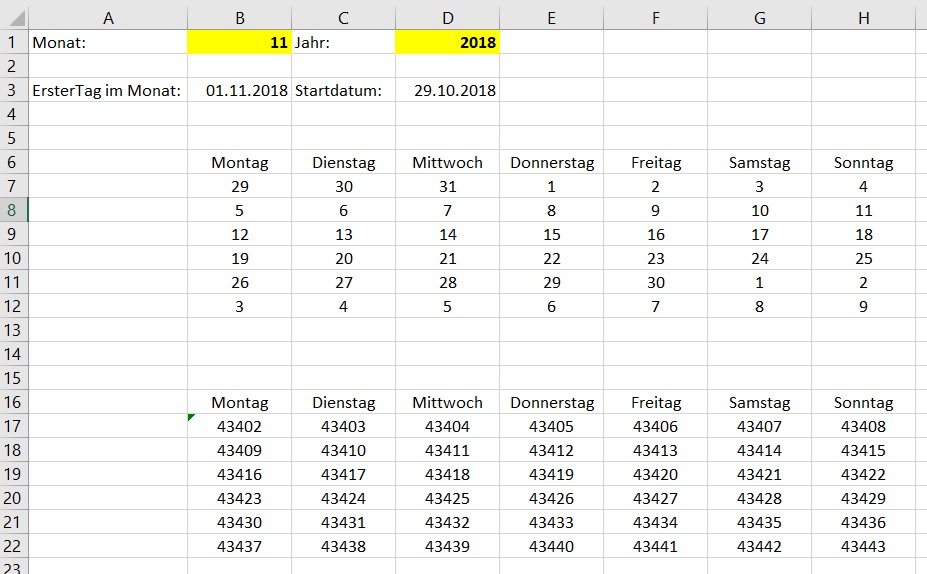Select the yellow month cell containing 11

click(239, 42)
